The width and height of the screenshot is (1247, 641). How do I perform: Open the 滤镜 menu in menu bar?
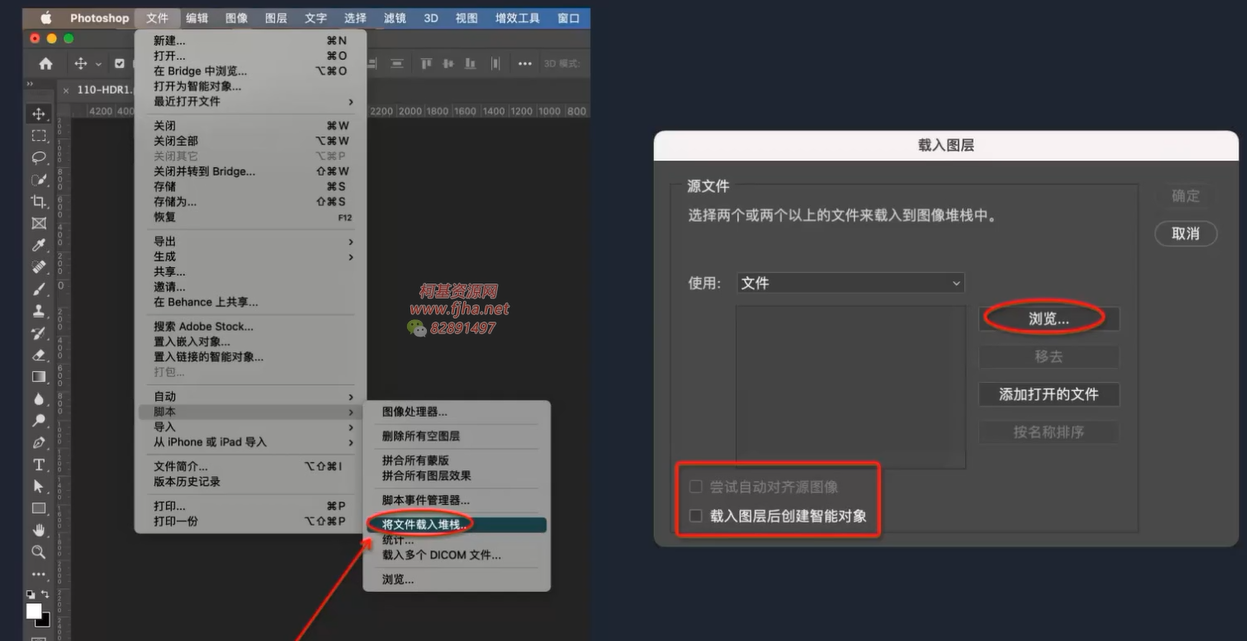point(395,18)
